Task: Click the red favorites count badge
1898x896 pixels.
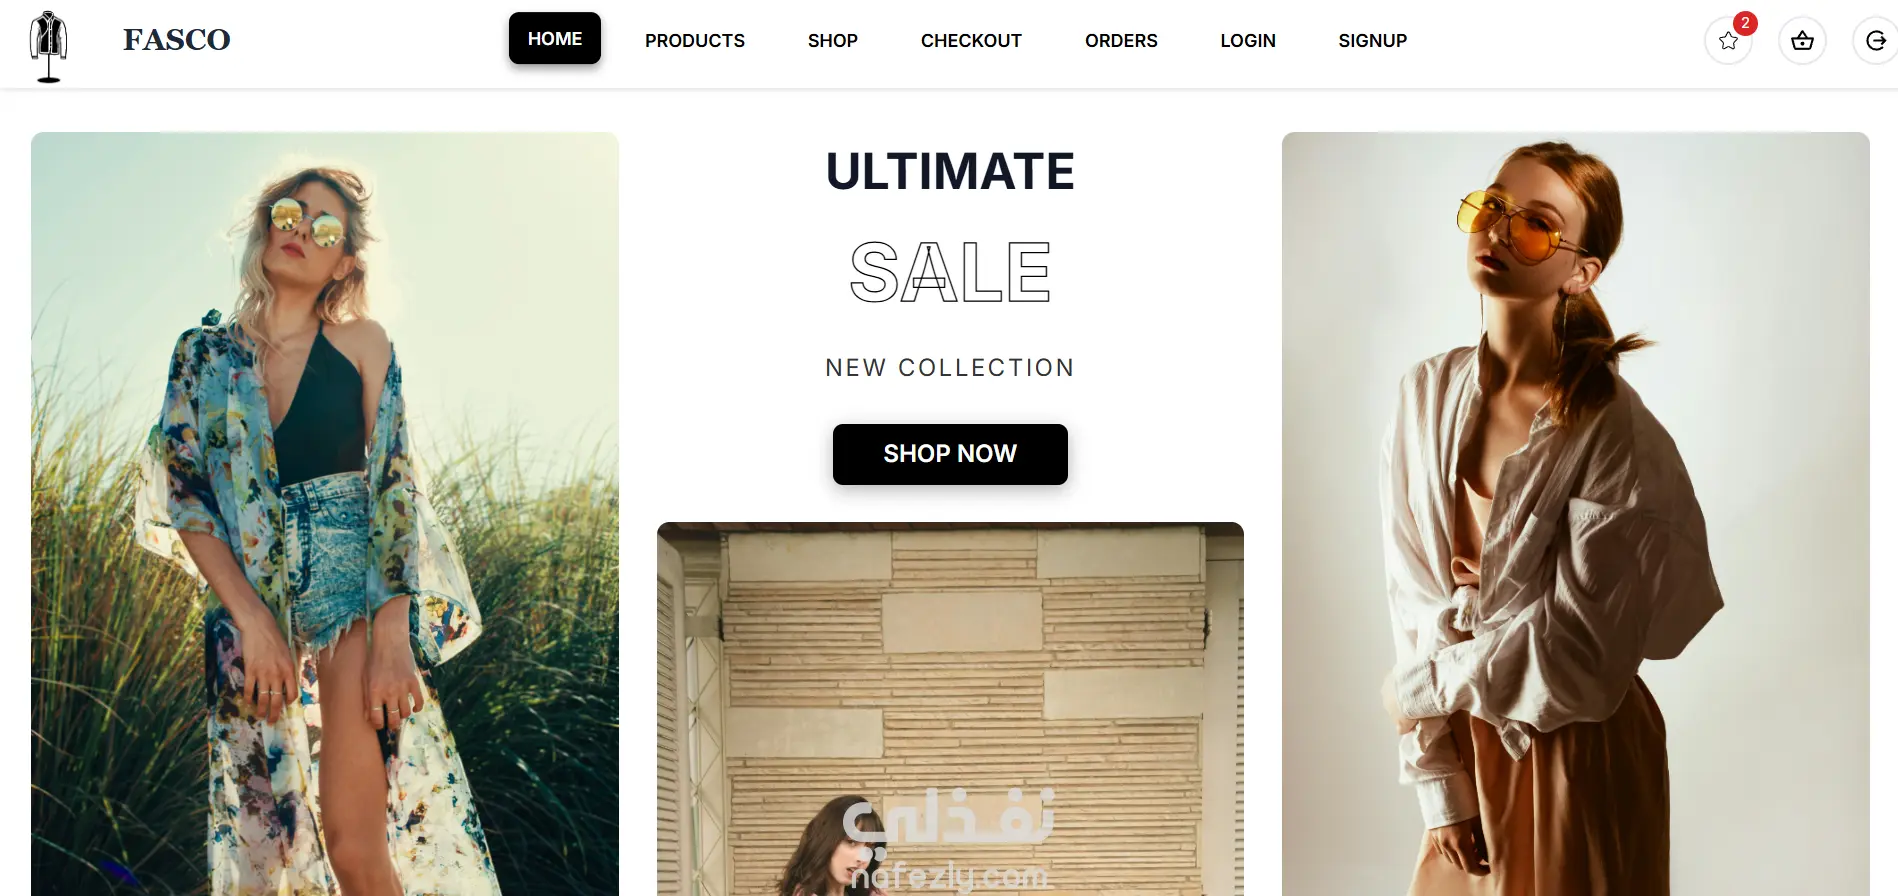Action: (x=1745, y=23)
